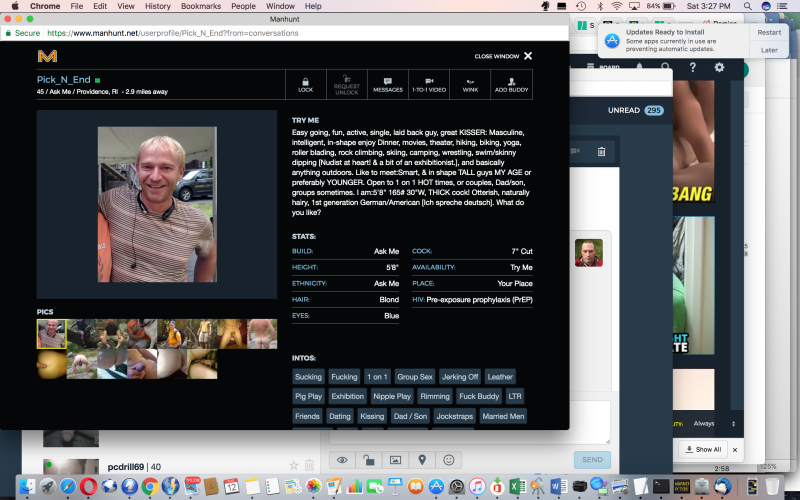Click the browser address bar URL
This screenshot has width=800, height=500.
click(x=173, y=33)
